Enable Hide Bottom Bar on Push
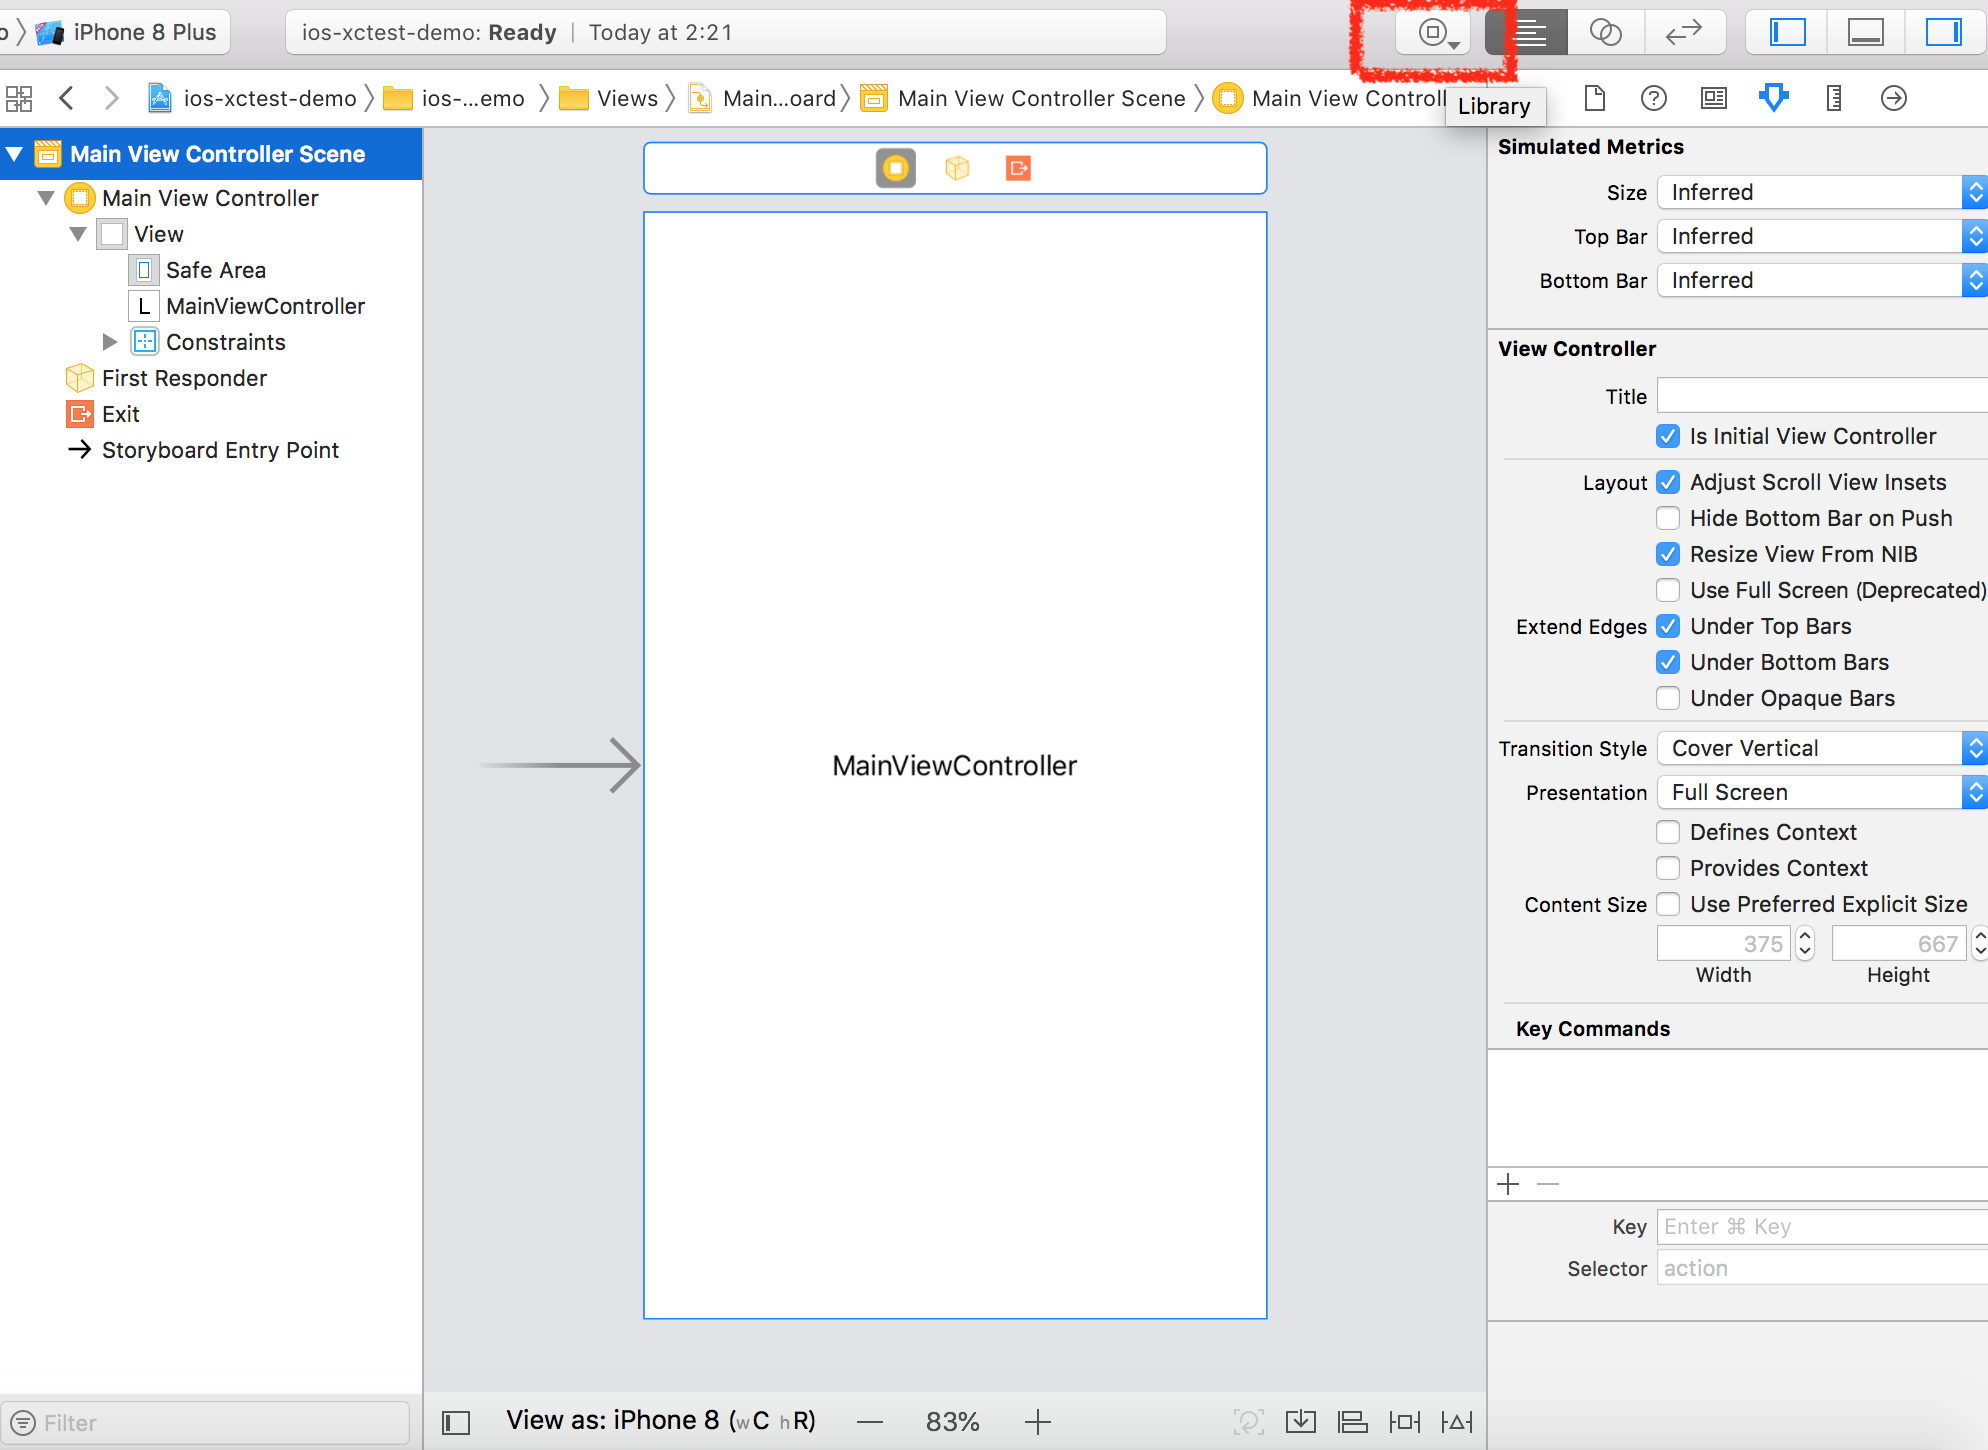Image resolution: width=1988 pixels, height=1450 pixels. click(1668, 518)
